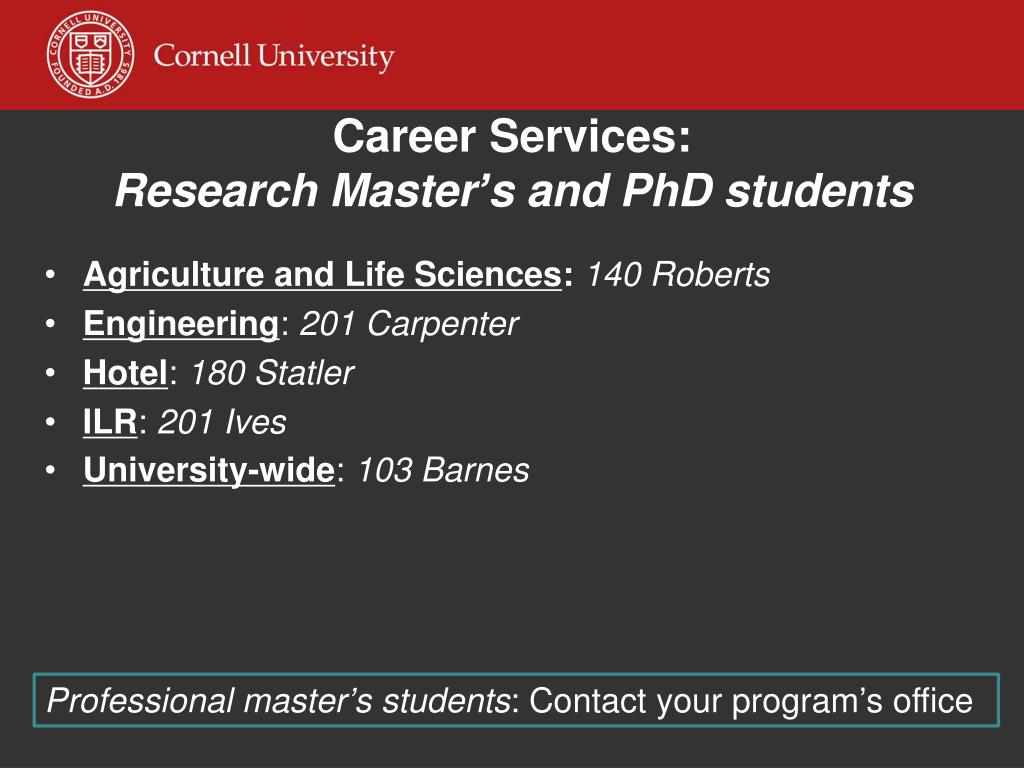1024x768 pixels.
Task: Open the Hotel link
Action: click(125, 372)
